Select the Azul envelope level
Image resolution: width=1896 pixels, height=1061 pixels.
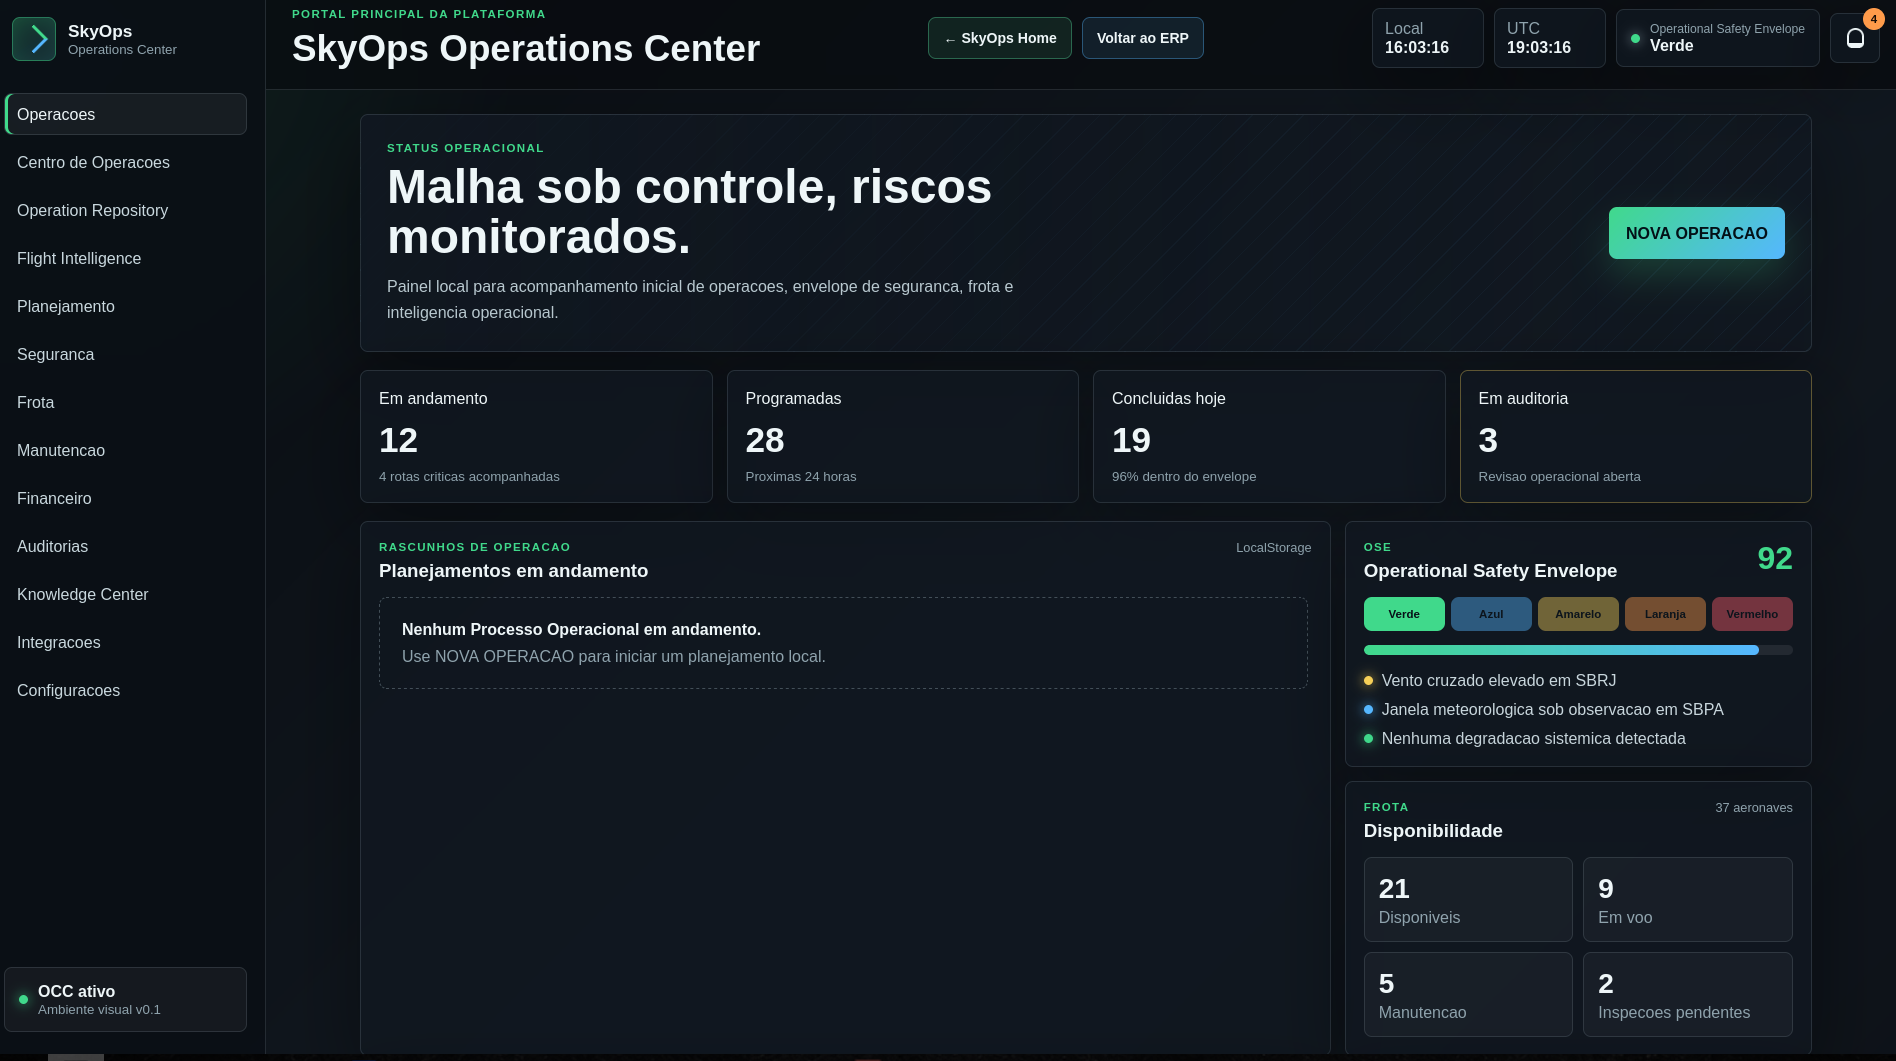click(x=1491, y=614)
